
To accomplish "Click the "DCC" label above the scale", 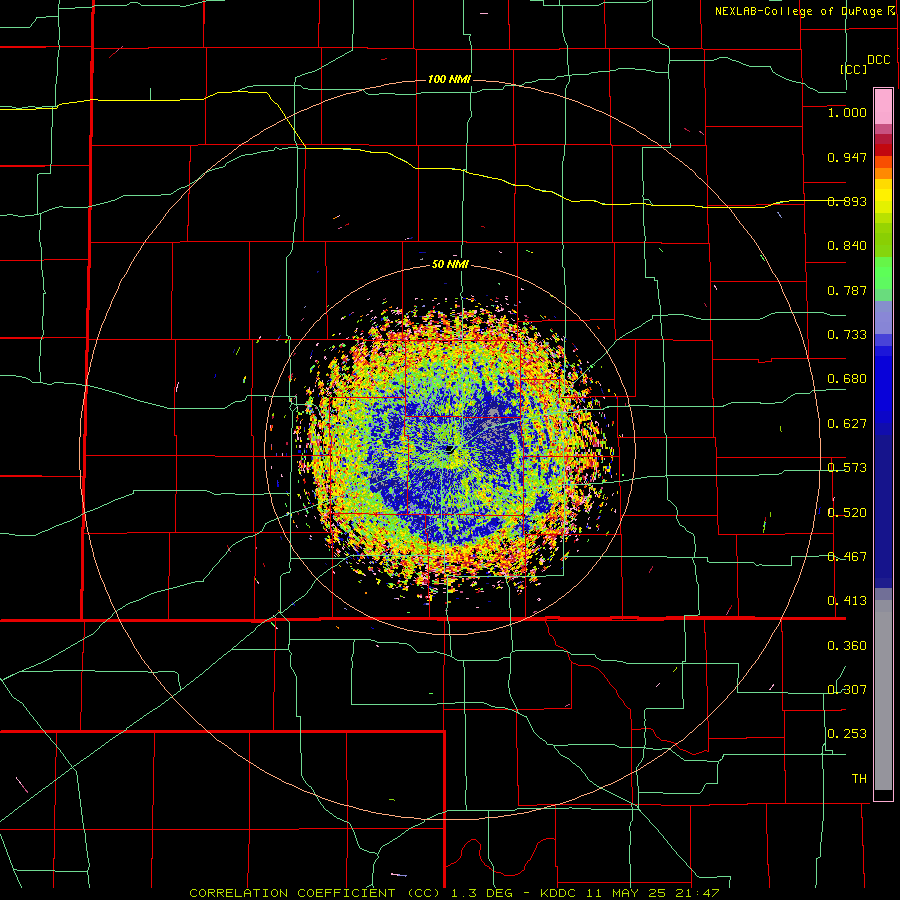I will [878, 60].
